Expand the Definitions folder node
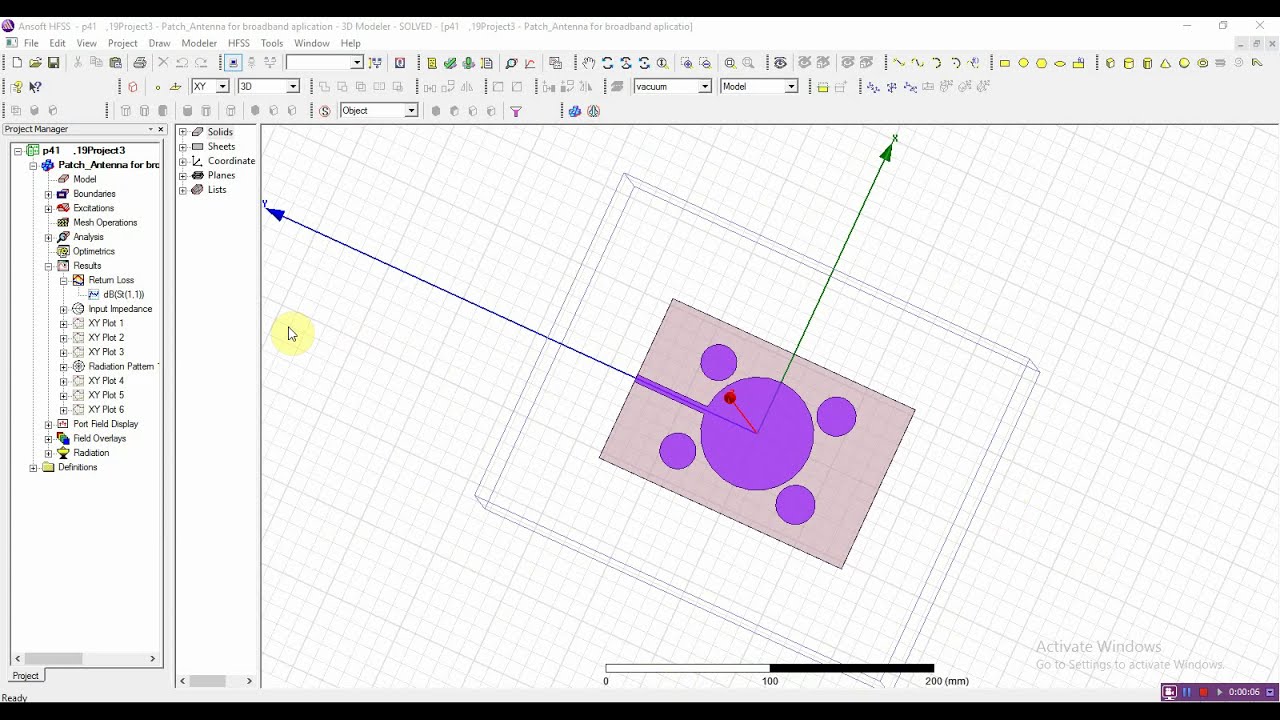Viewport: 1280px width, 720px height. pos(33,467)
